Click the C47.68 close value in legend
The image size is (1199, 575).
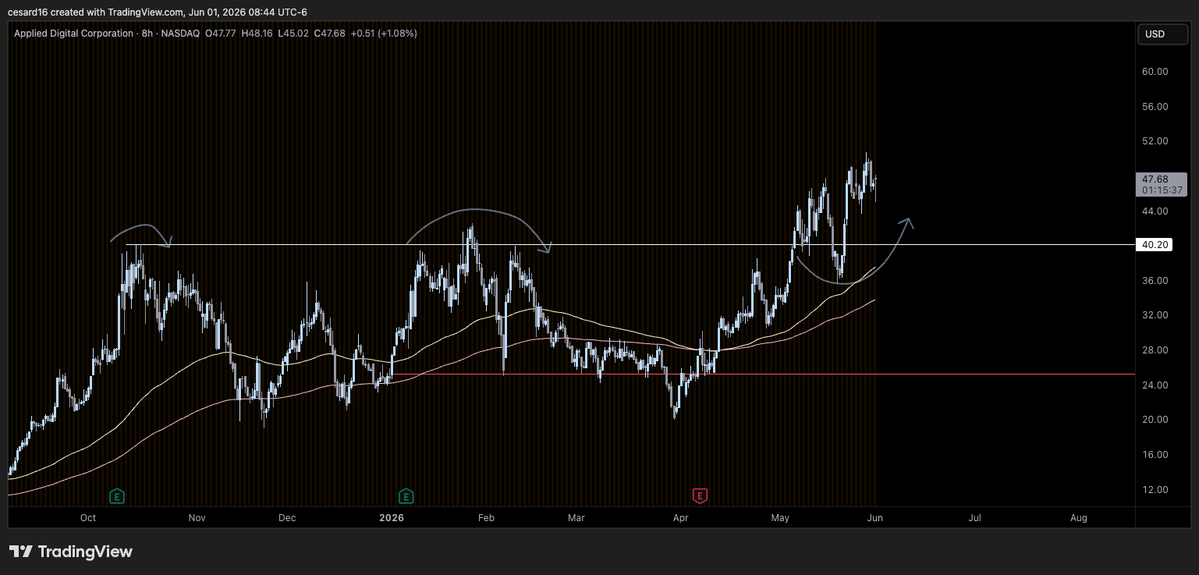point(330,34)
